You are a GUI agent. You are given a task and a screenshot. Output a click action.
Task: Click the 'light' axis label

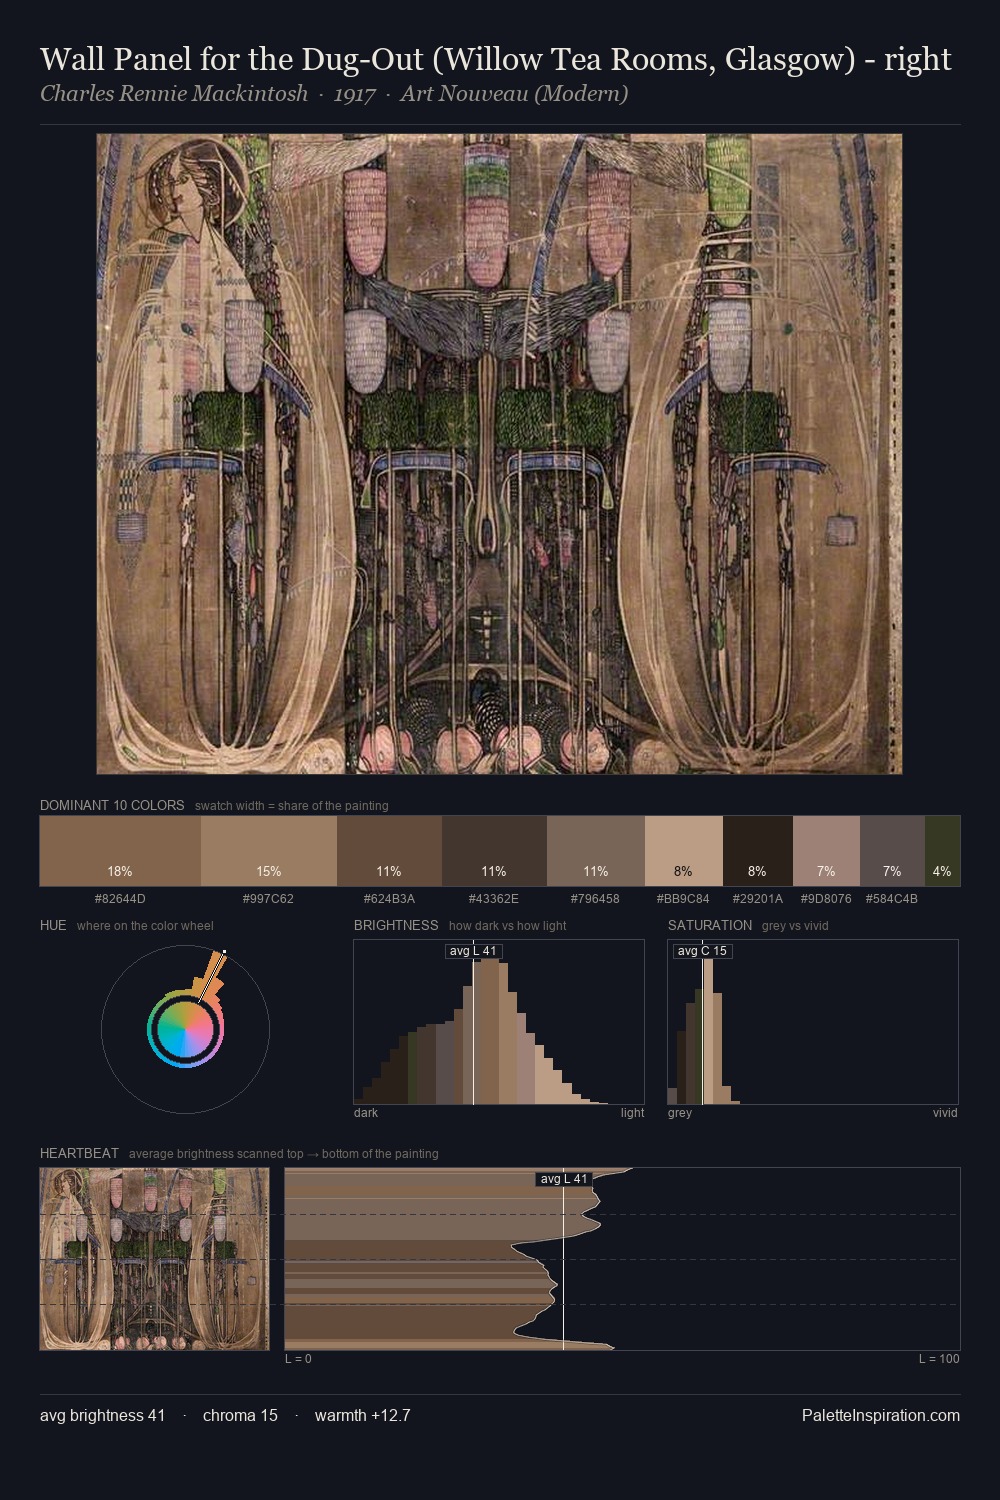pyautogui.click(x=632, y=1113)
